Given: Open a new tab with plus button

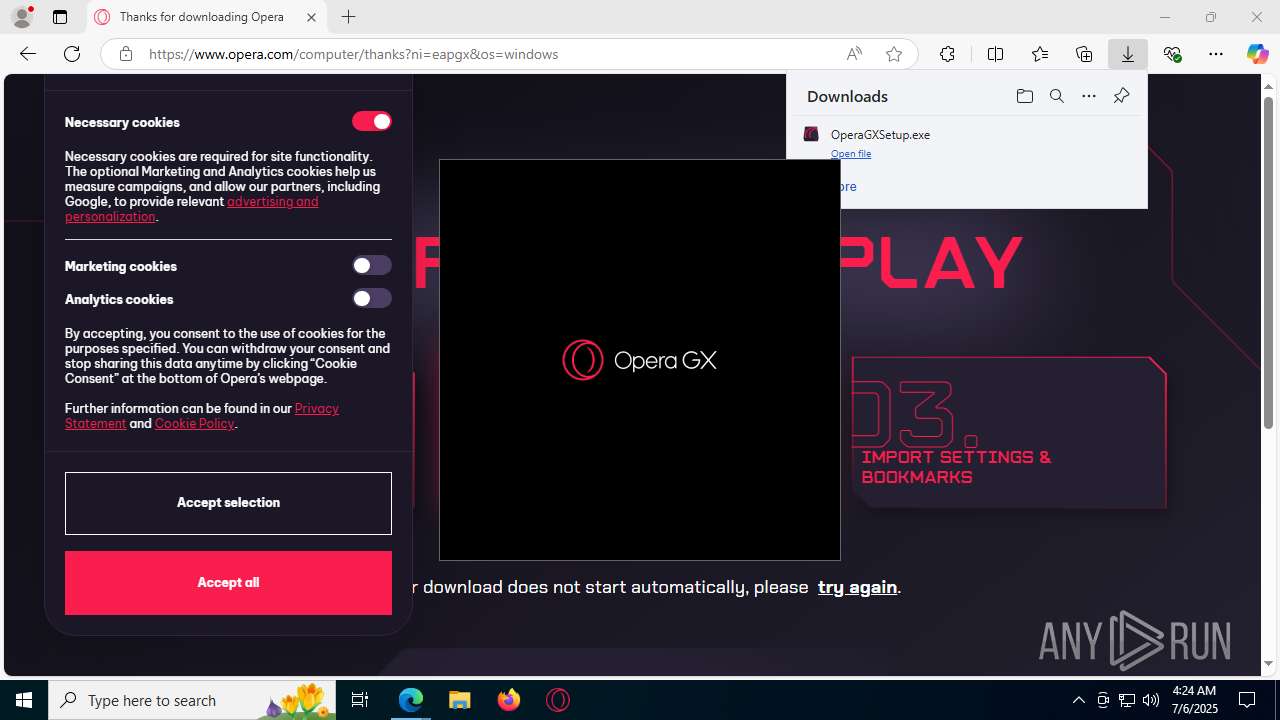Looking at the screenshot, I should [x=348, y=17].
